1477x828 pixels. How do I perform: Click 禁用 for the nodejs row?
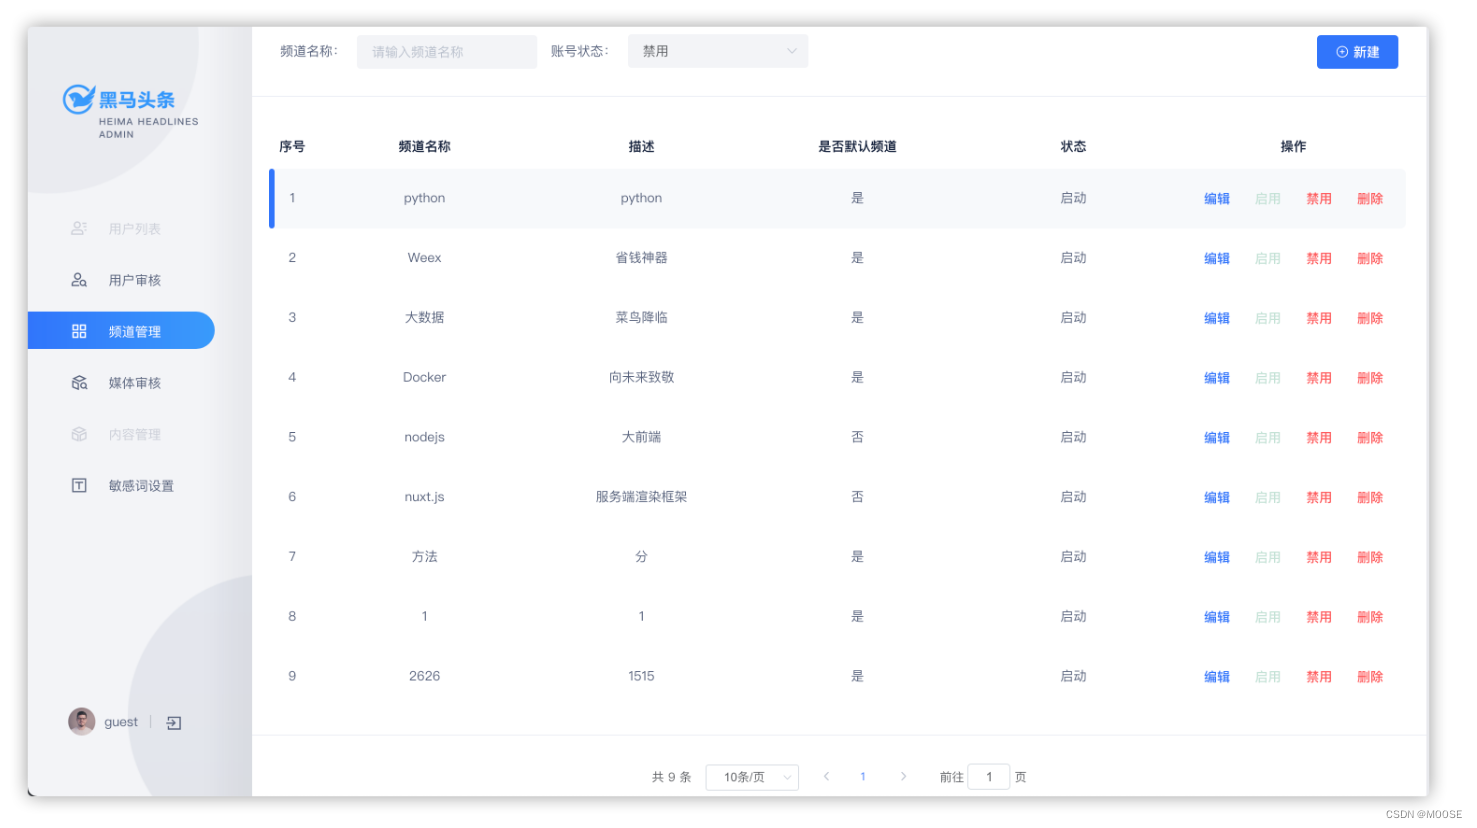coord(1319,438)
